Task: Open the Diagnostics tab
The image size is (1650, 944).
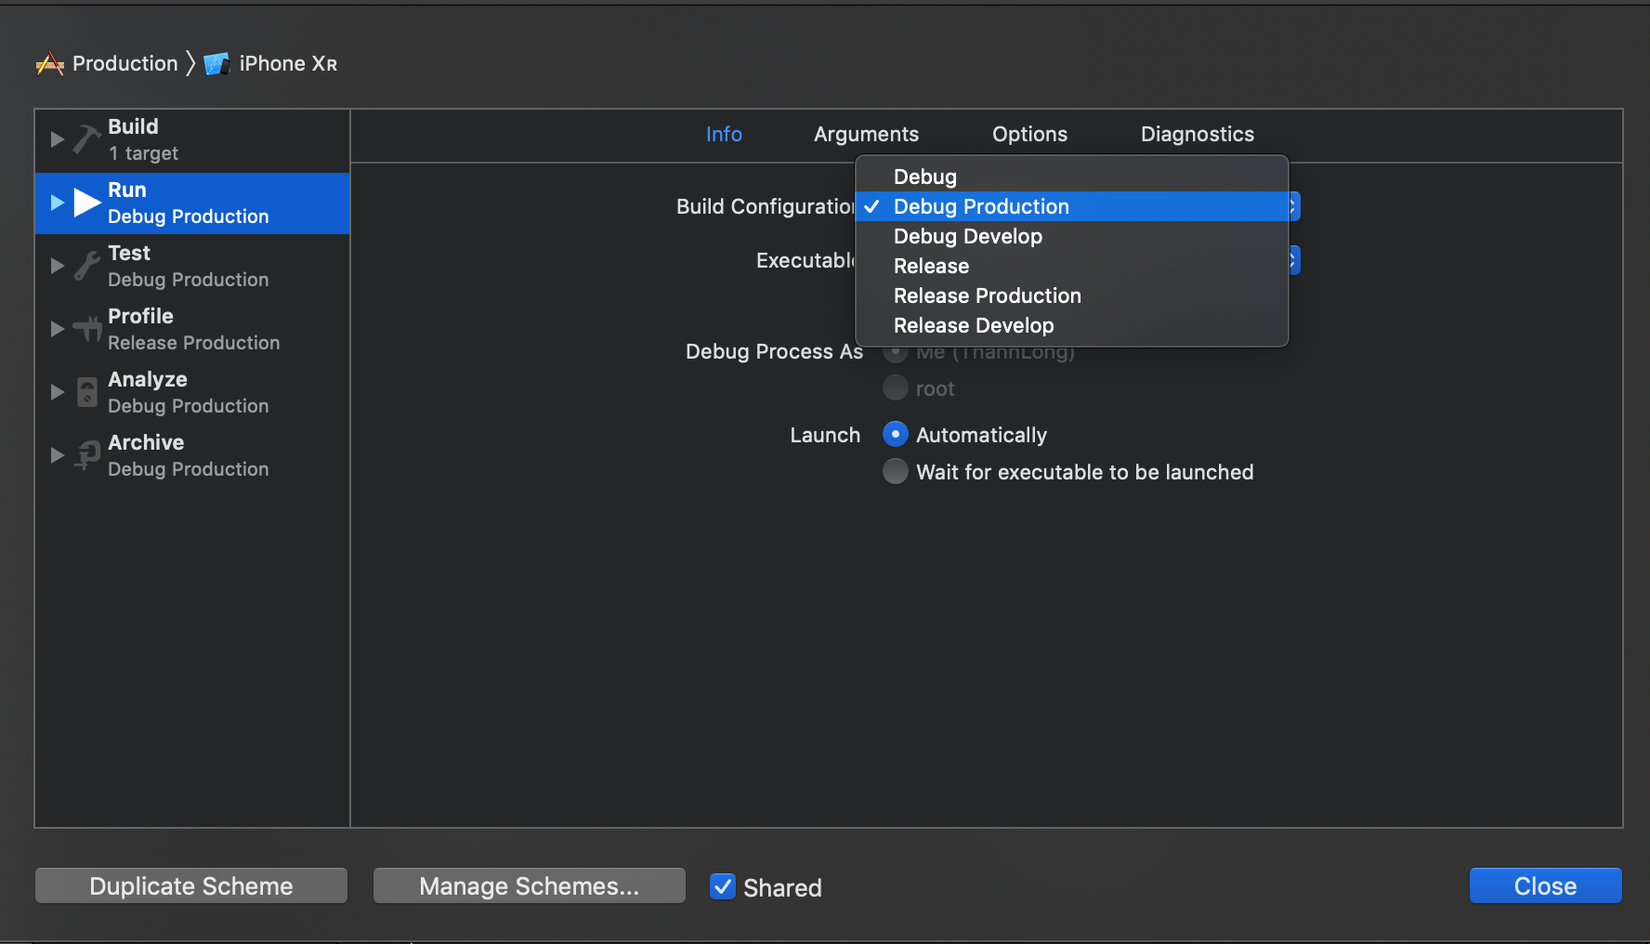Action: [1197, 134]
